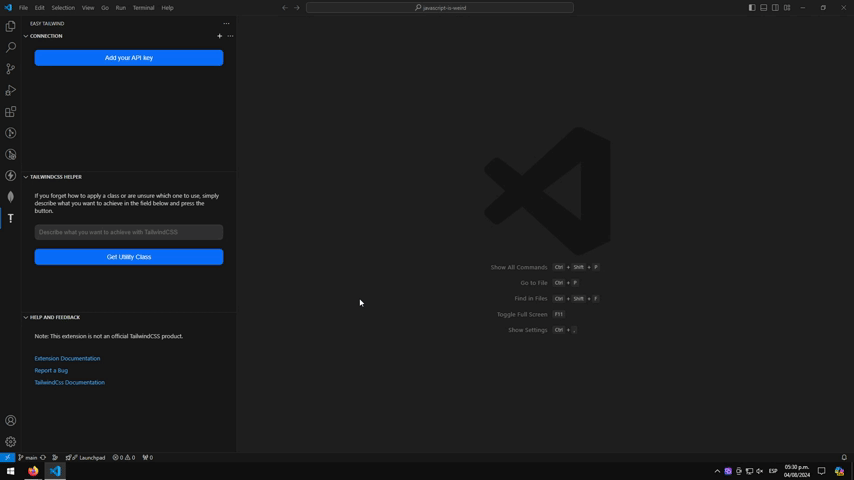
Task: Go back with the left arrow
Action: tap(285, 8)
